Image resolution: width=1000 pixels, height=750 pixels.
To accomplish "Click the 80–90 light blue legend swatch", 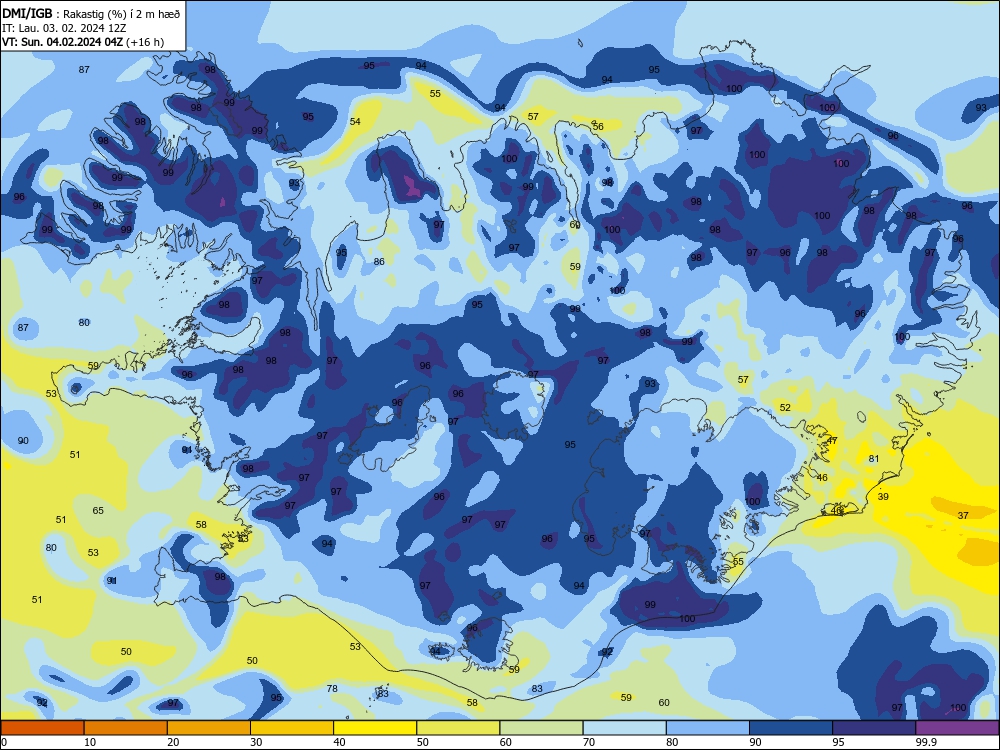I will [708, 728].
